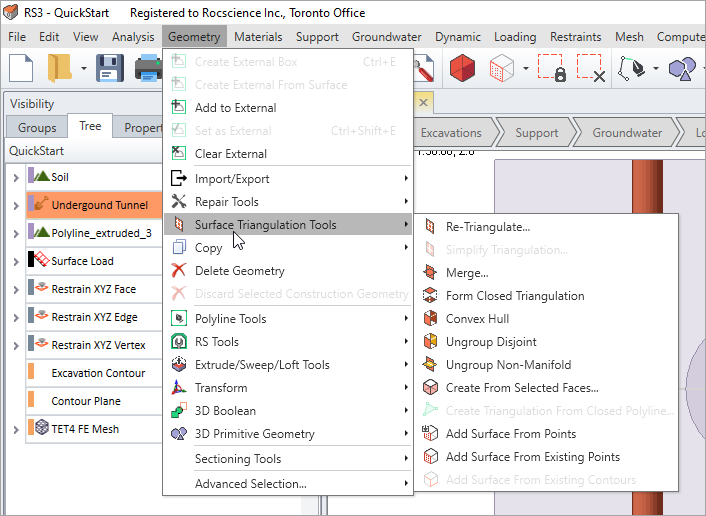The image size is (706, 516).
Task: Switch to the Groups tab
Action: tap(37, 128)
